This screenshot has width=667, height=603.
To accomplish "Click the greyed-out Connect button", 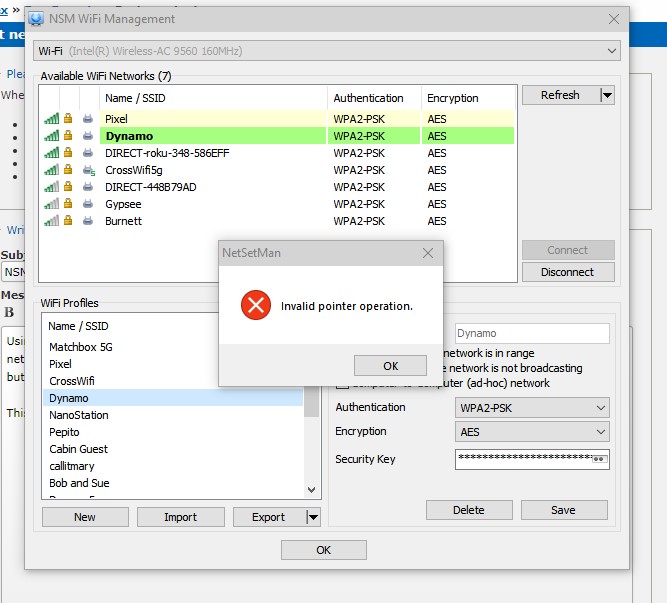I will [x=568, y=250].
